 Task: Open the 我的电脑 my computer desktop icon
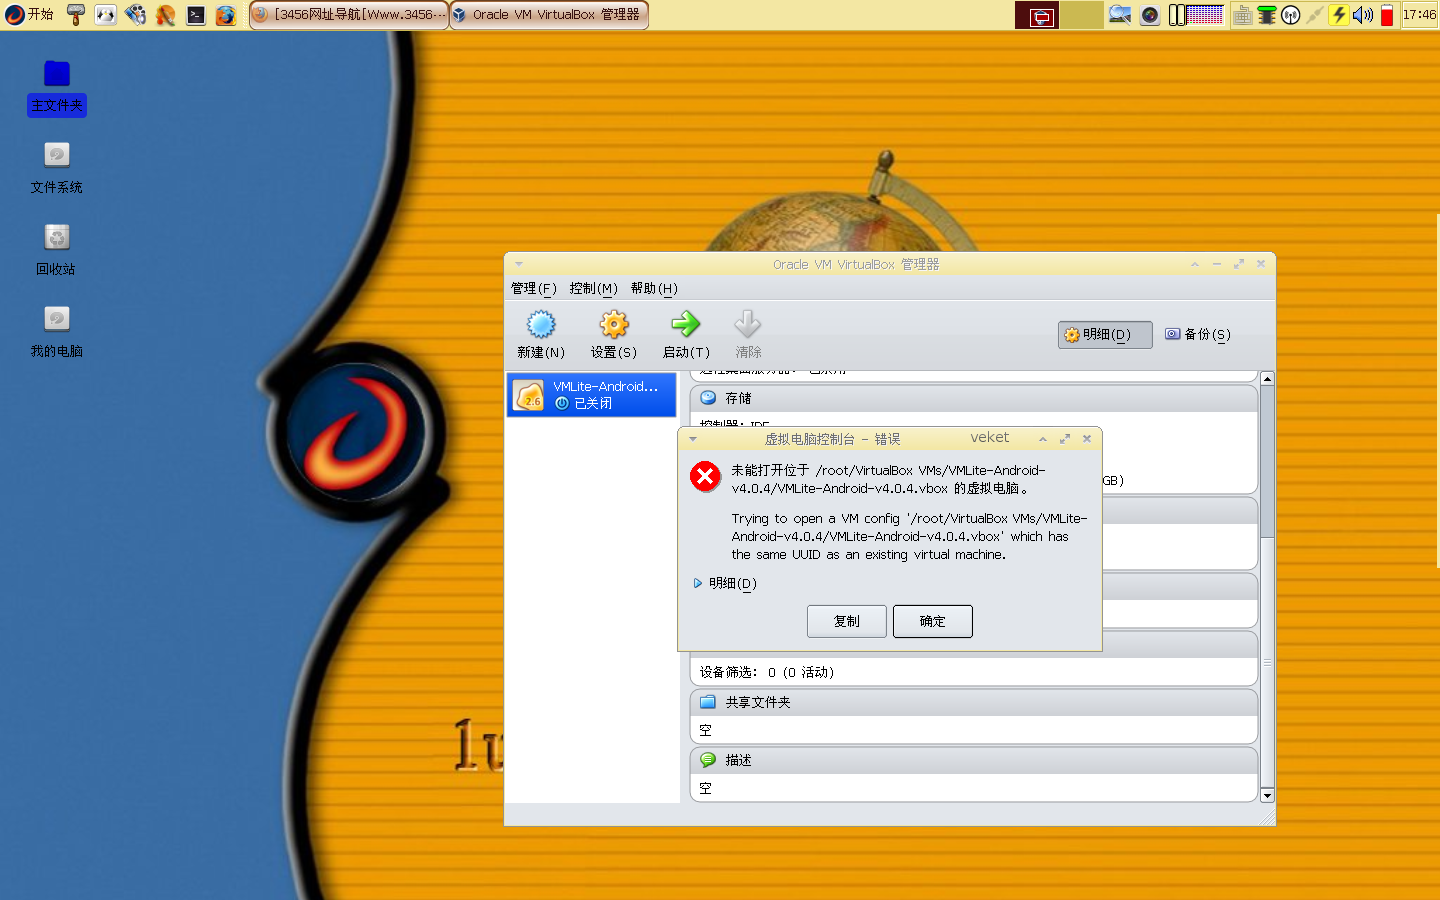57,332
